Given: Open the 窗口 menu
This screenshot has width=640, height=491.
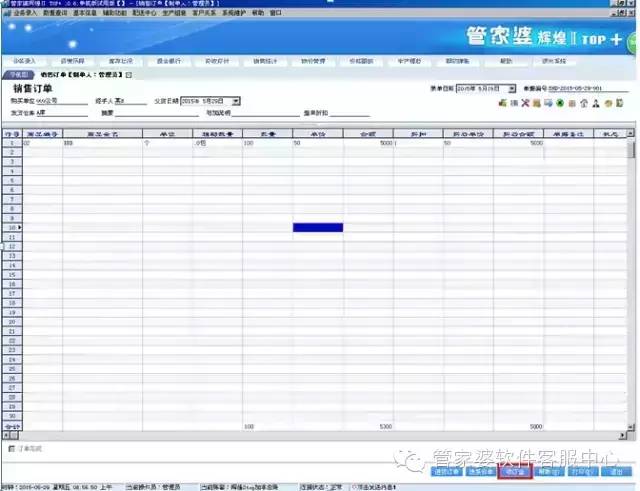Looking at the screenshot, I should 276,13.
